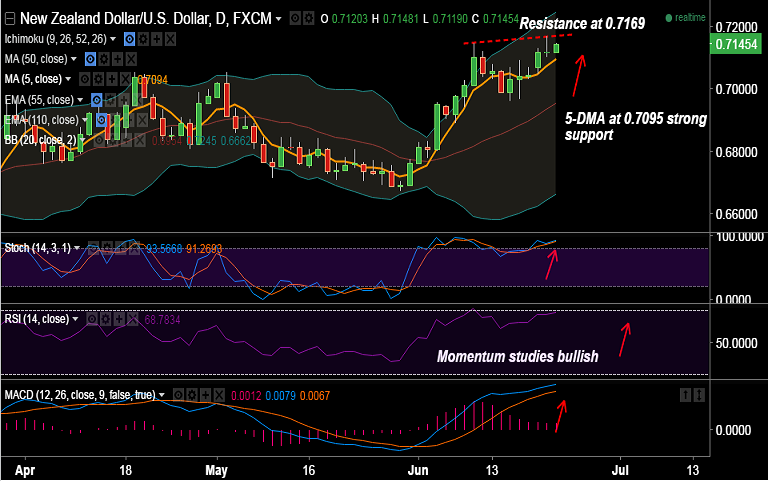This screenshot has height=484, width=768.
Task: Remove MA (5, close) with the X icon
Action: click(125, 79)
